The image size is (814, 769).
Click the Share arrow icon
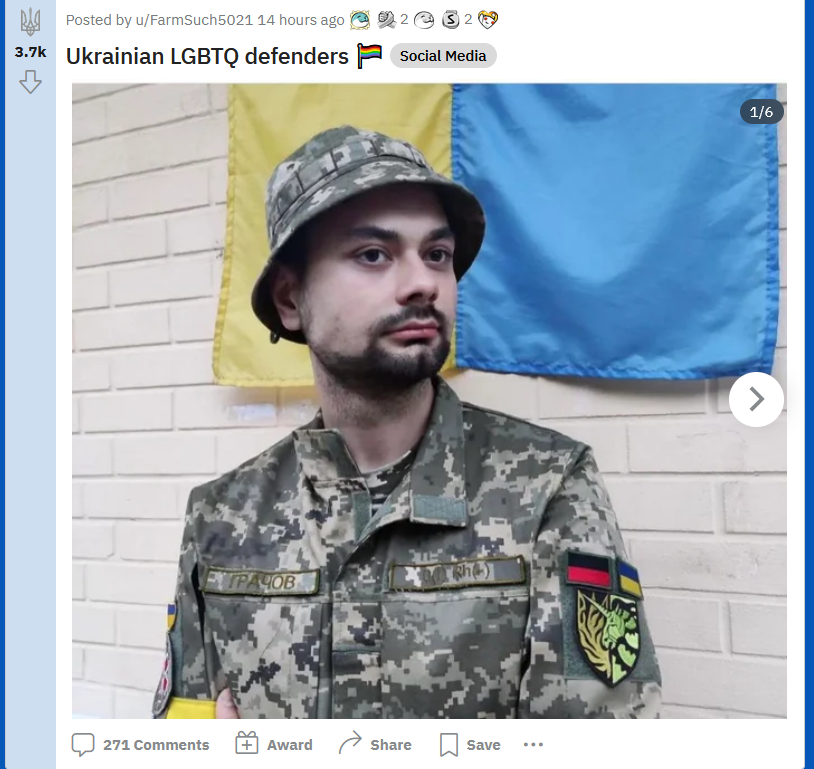click(350, 743)
